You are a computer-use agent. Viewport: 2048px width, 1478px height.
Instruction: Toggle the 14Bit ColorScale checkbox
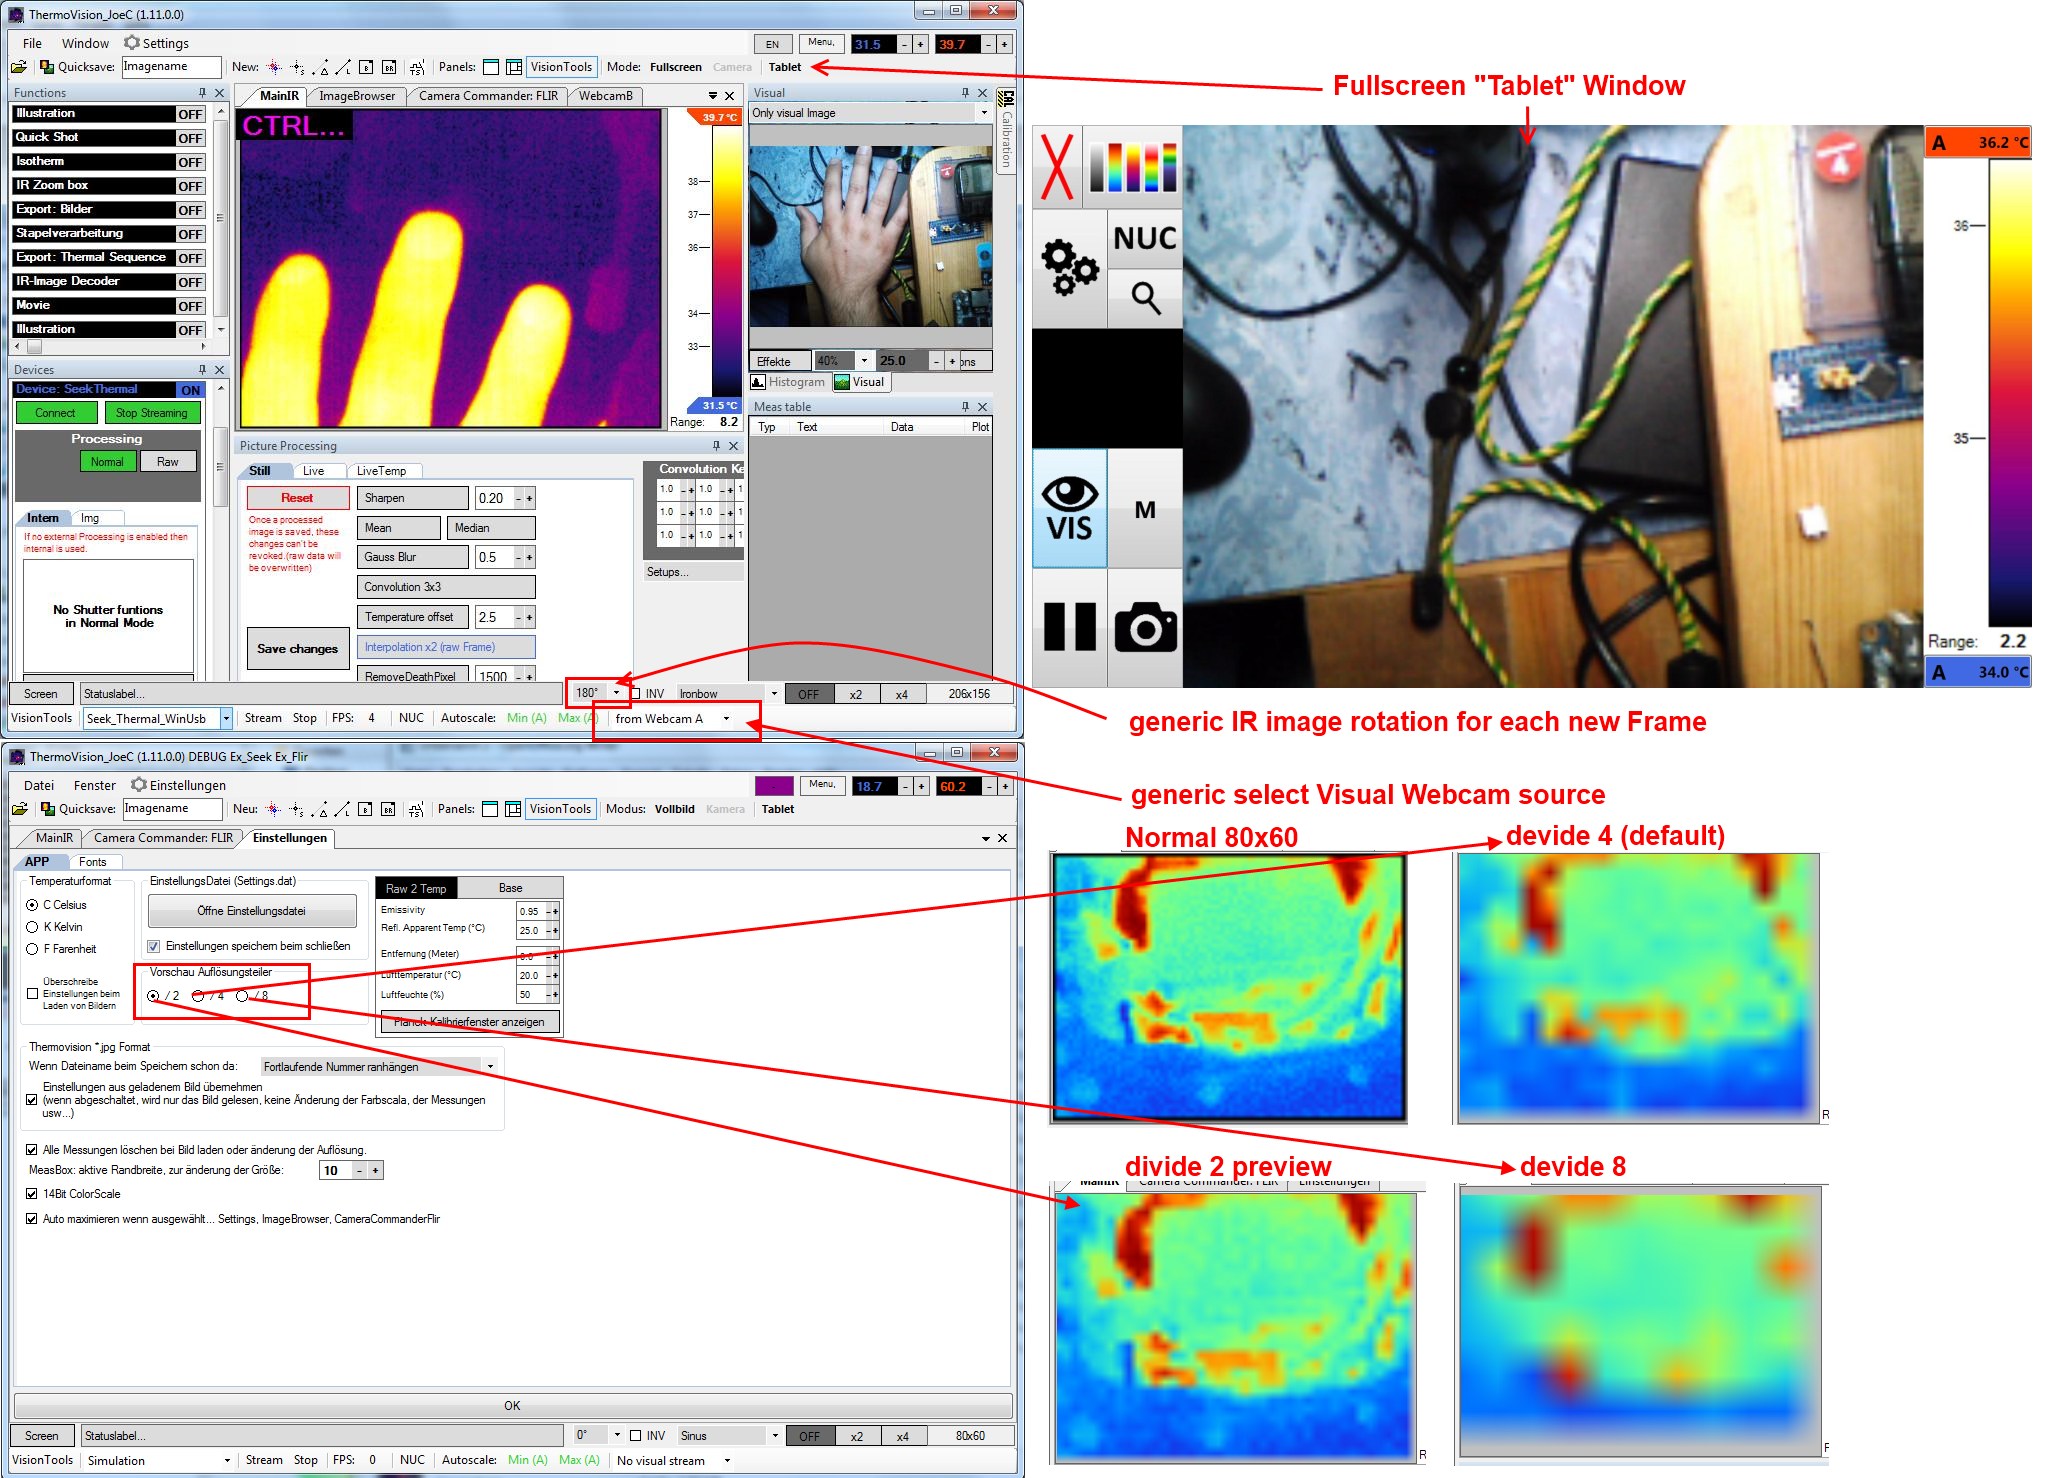(32, 1193)
